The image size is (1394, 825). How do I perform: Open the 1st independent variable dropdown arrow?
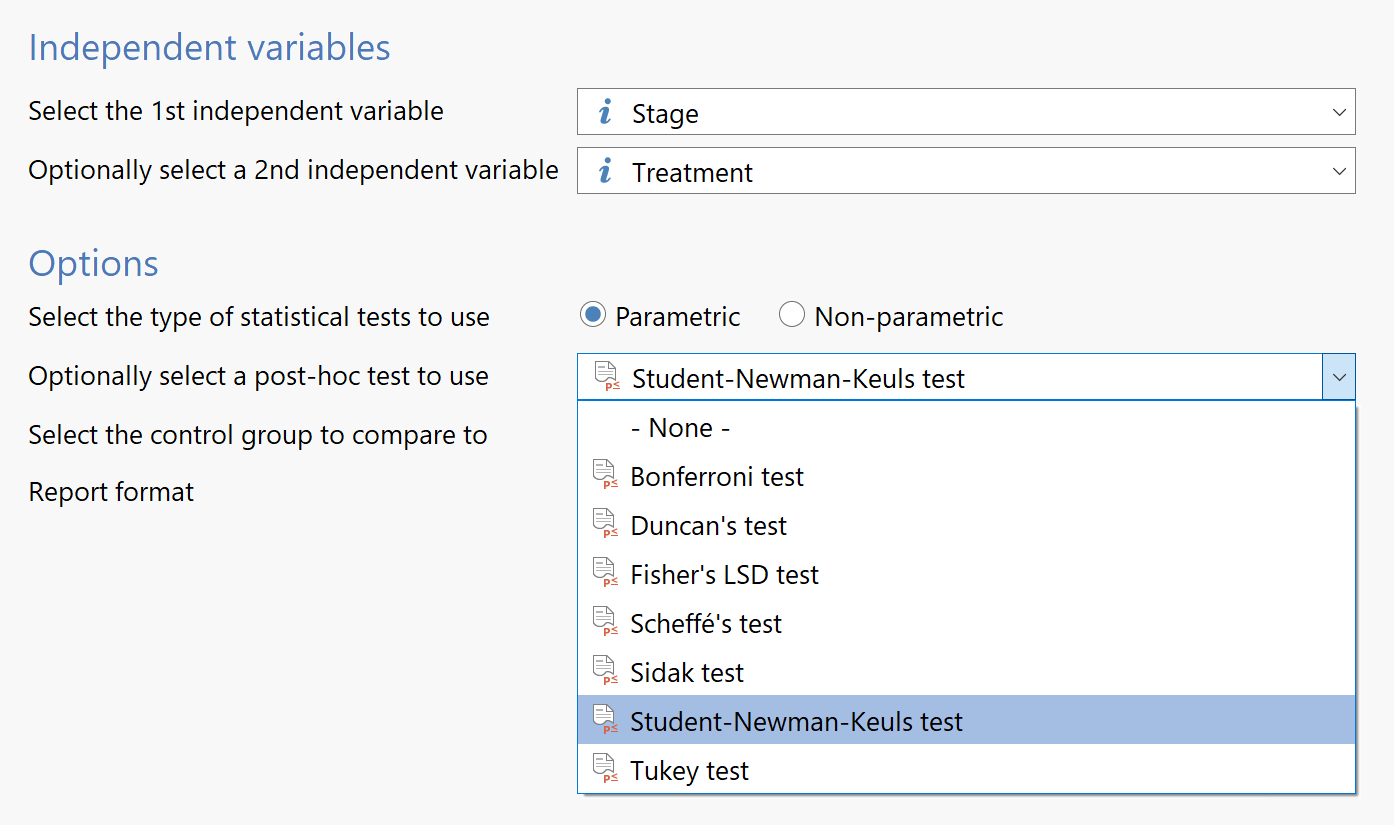point(1339,112)
